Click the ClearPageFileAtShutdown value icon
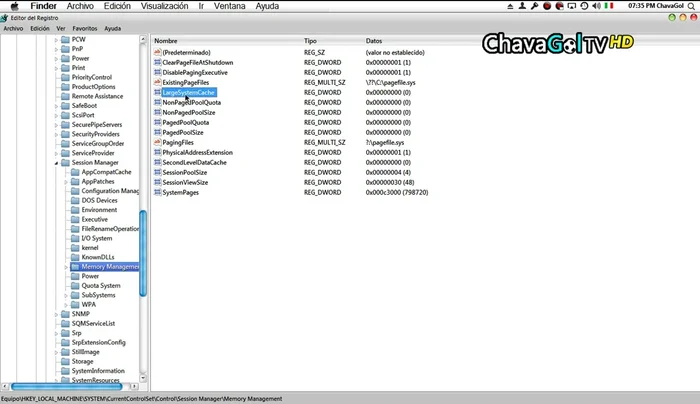Image resolution: width=700 pixels, height=404 pixels. coord(157,62)
